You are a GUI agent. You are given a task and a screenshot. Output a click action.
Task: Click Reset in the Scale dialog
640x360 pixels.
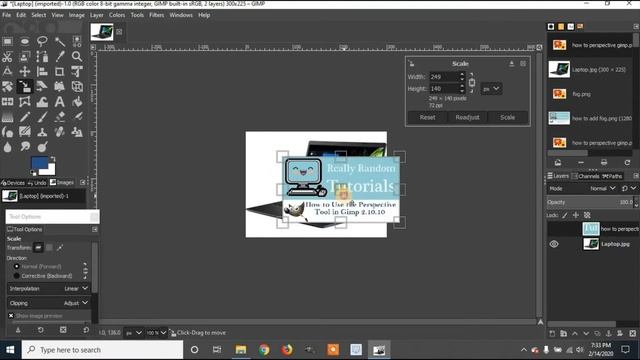pyautogui.click(x=427, y=117)
